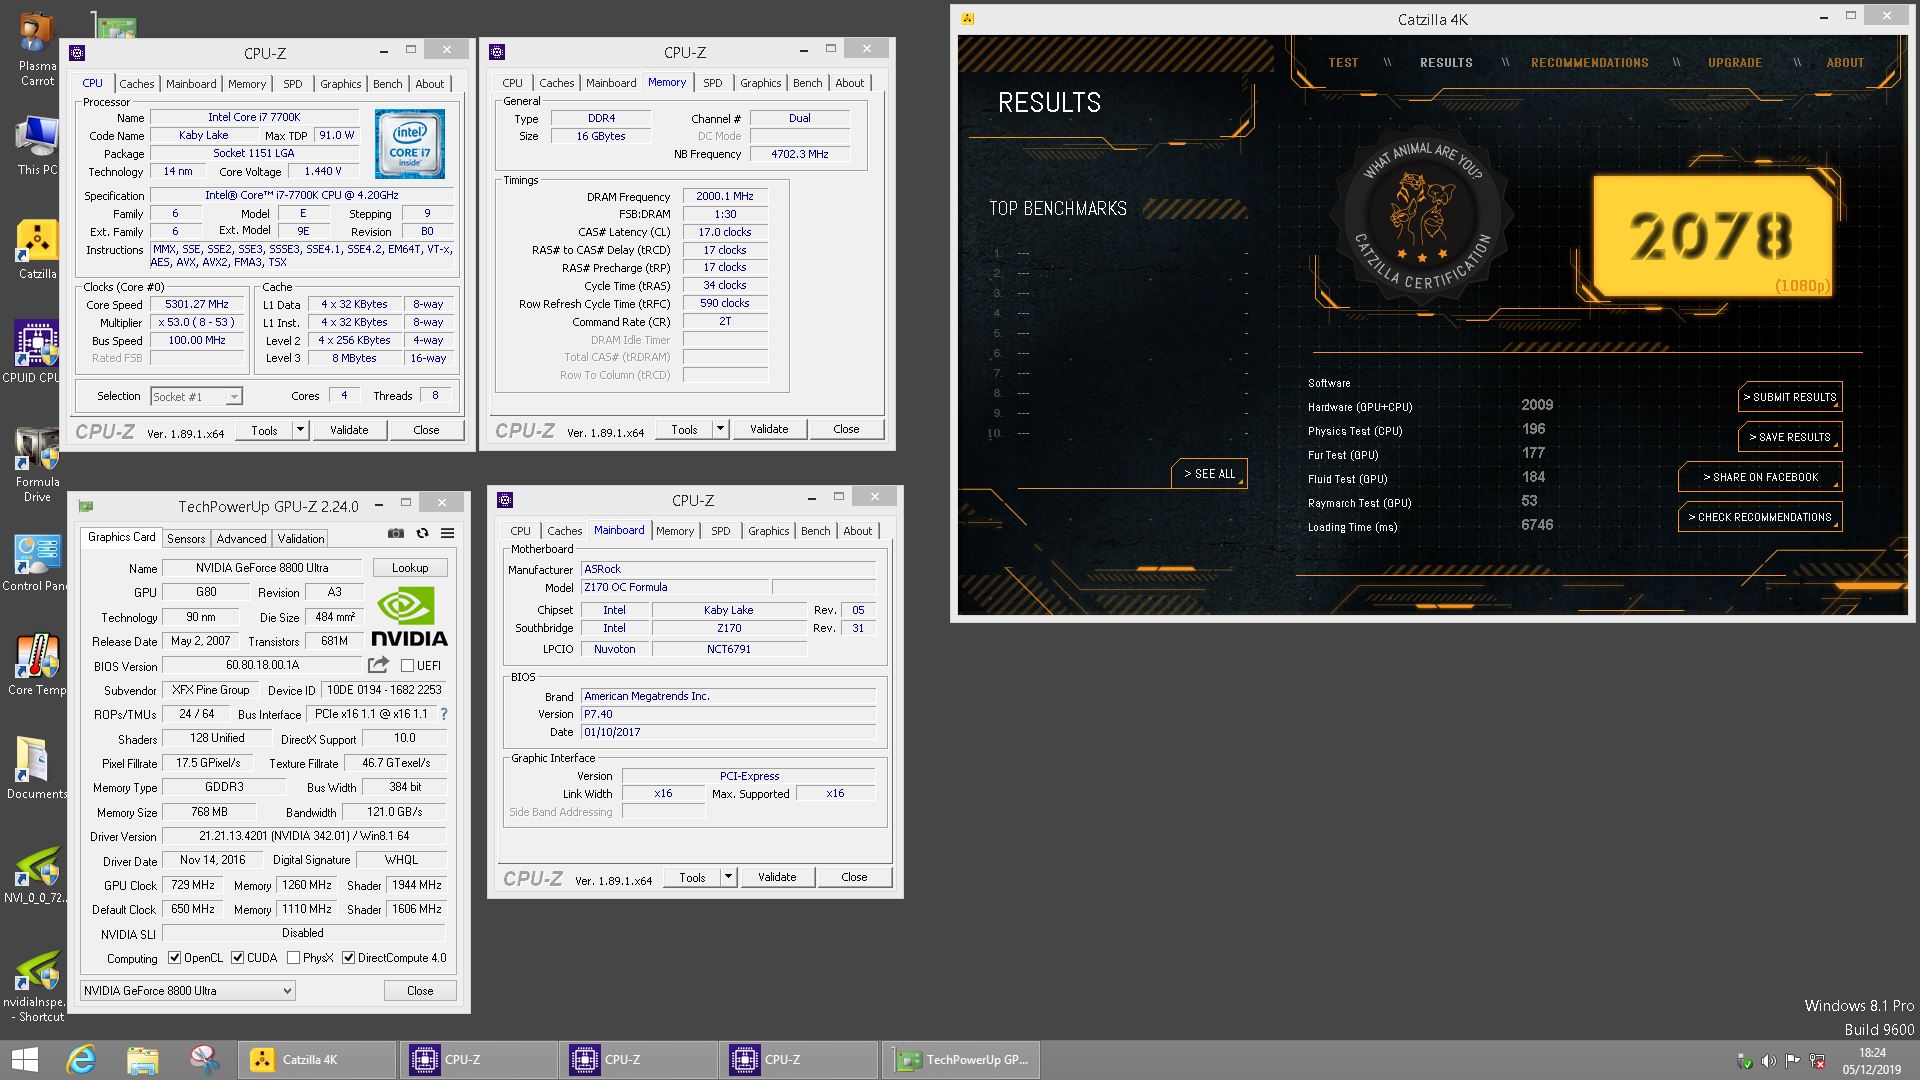
Task: Open pinned scissors tool on taskbar
Action: click(204, 1060)
